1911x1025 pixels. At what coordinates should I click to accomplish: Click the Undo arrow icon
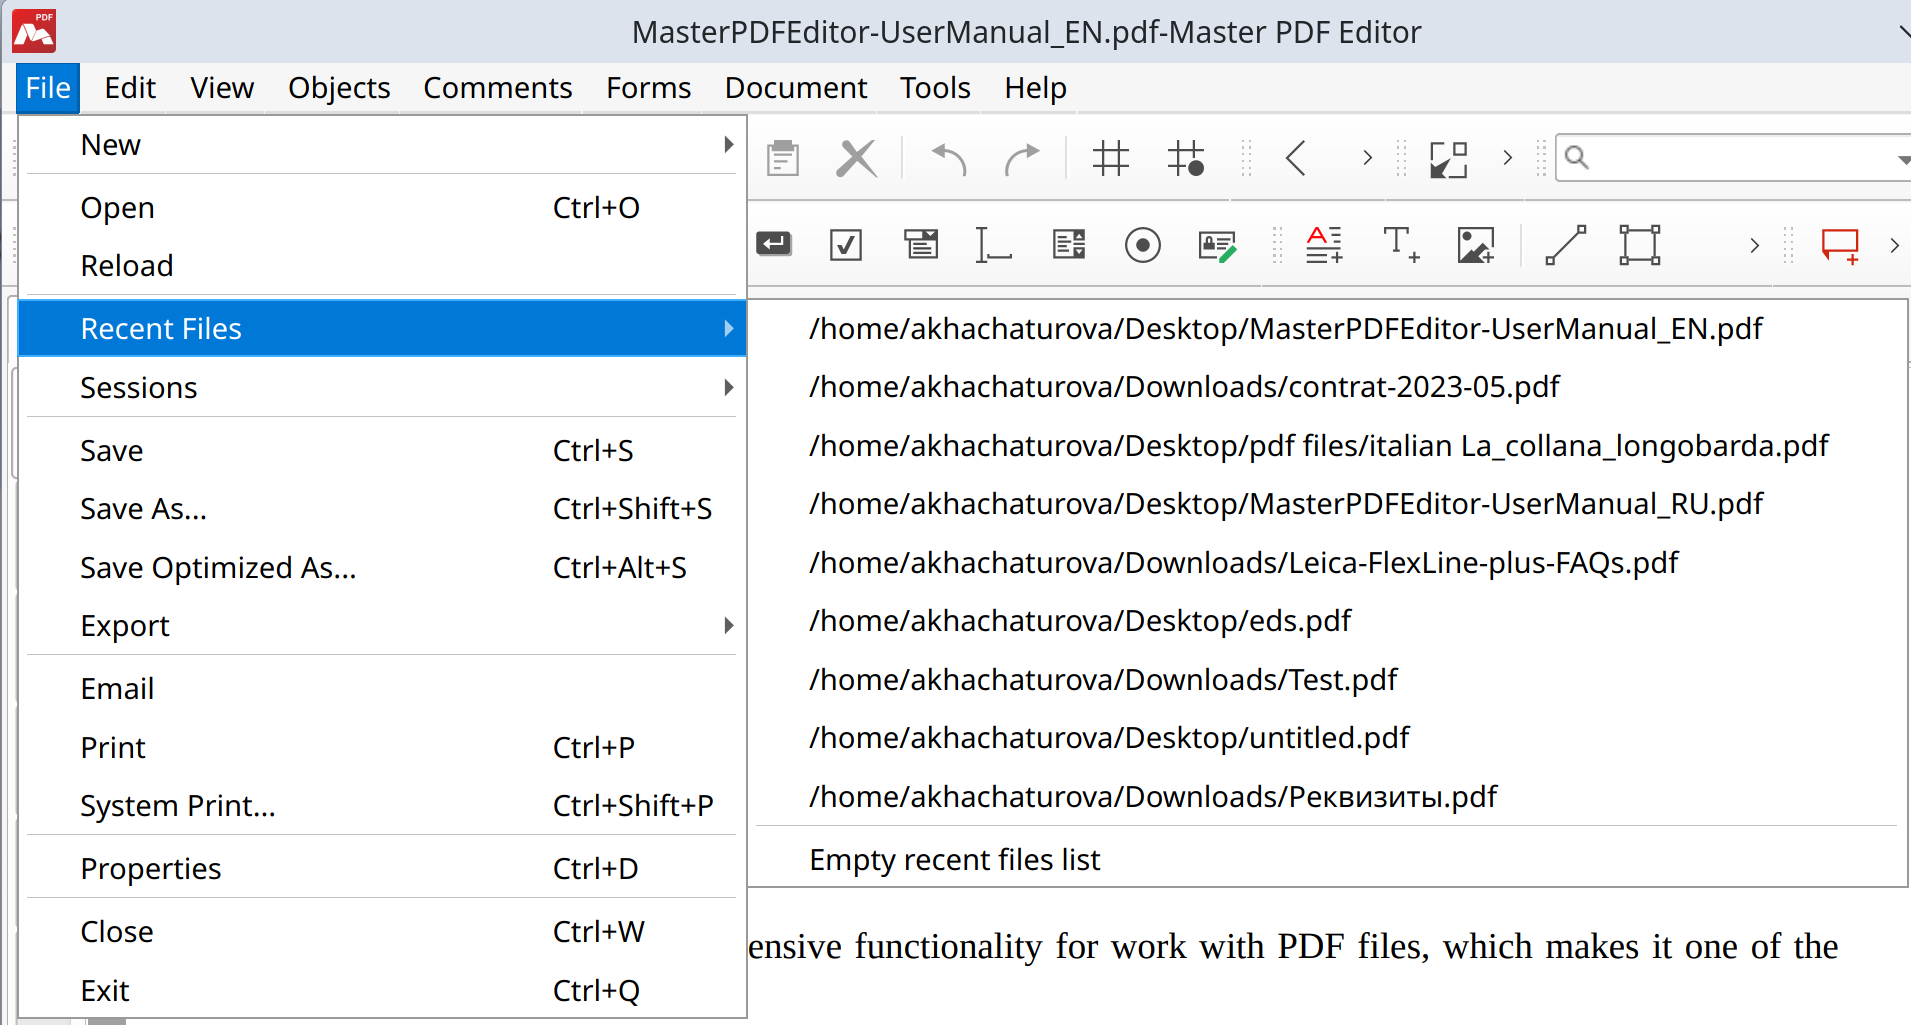(x=949, y=158)
